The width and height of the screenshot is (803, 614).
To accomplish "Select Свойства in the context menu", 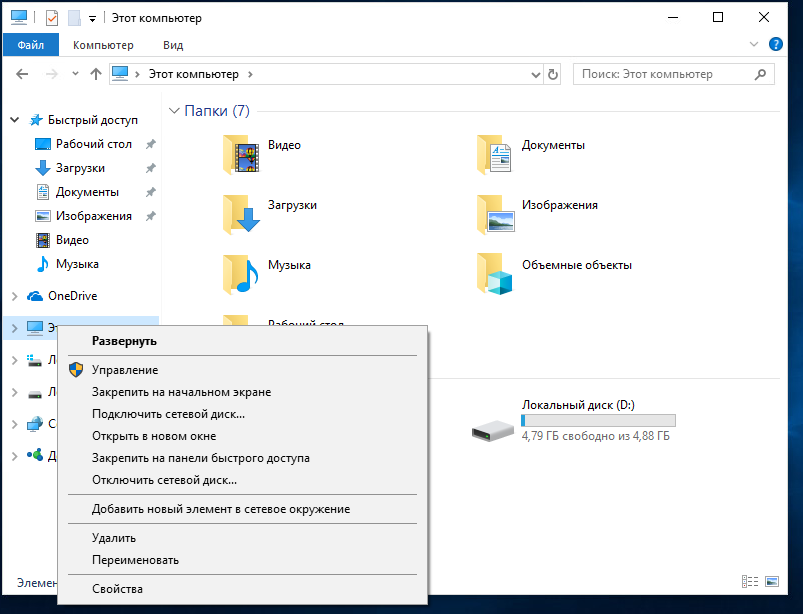I will pos(117,589).
